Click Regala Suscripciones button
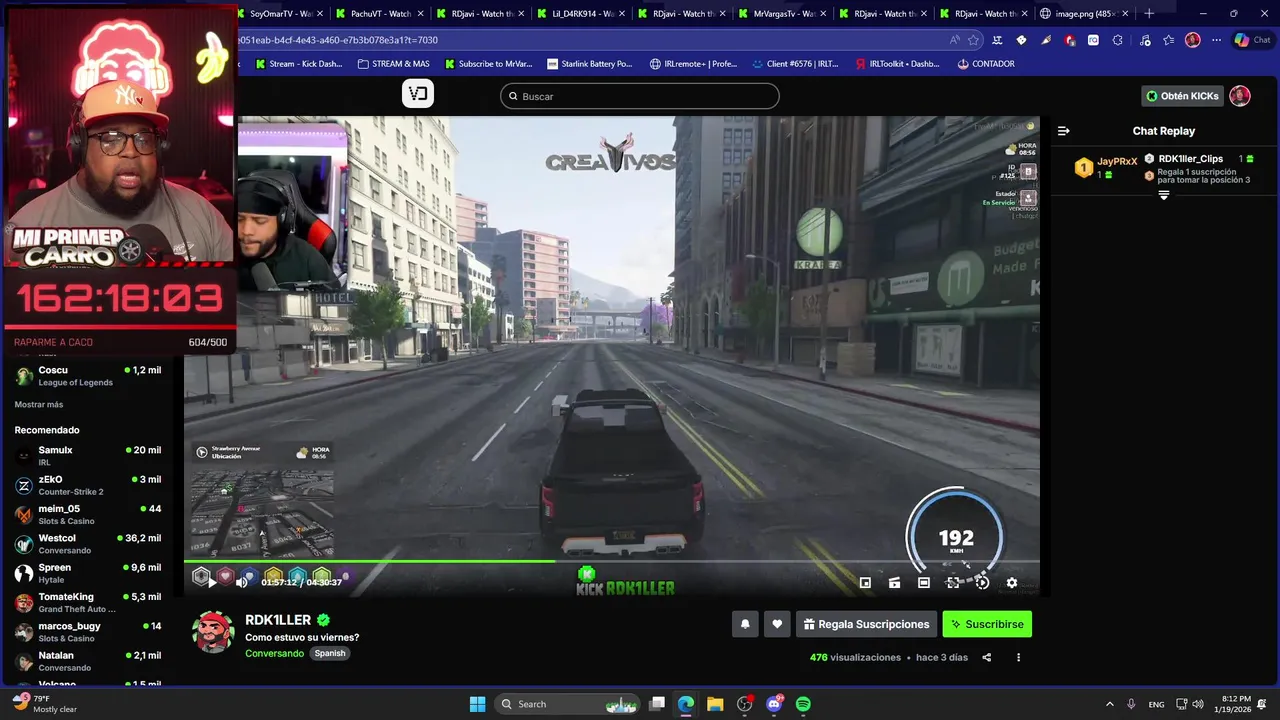The image size is (1280, 720). 866,624
